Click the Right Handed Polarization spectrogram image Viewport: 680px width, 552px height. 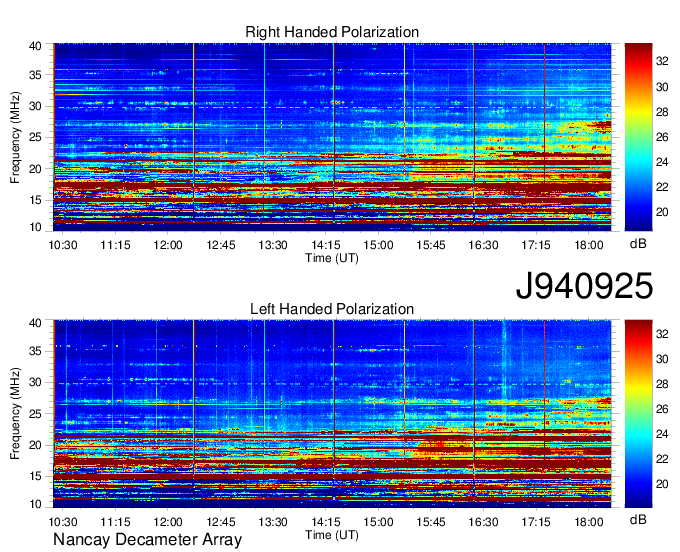pos(332,137)
